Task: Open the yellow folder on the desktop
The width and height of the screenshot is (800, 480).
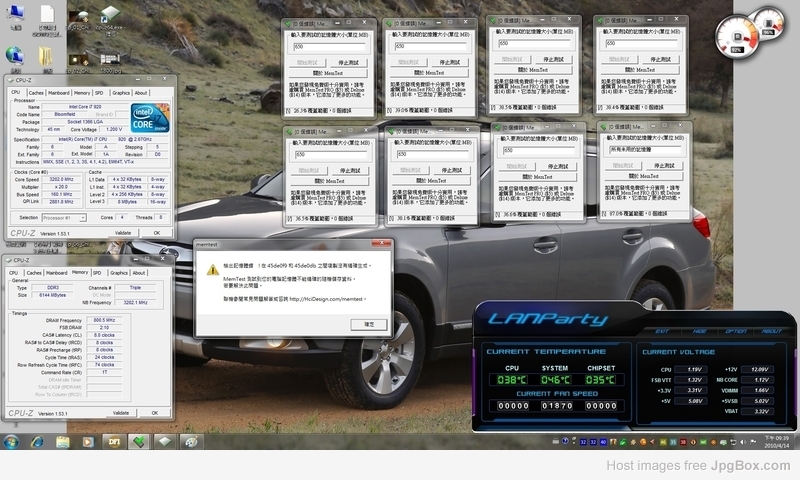Action: [x=46, y=58]
